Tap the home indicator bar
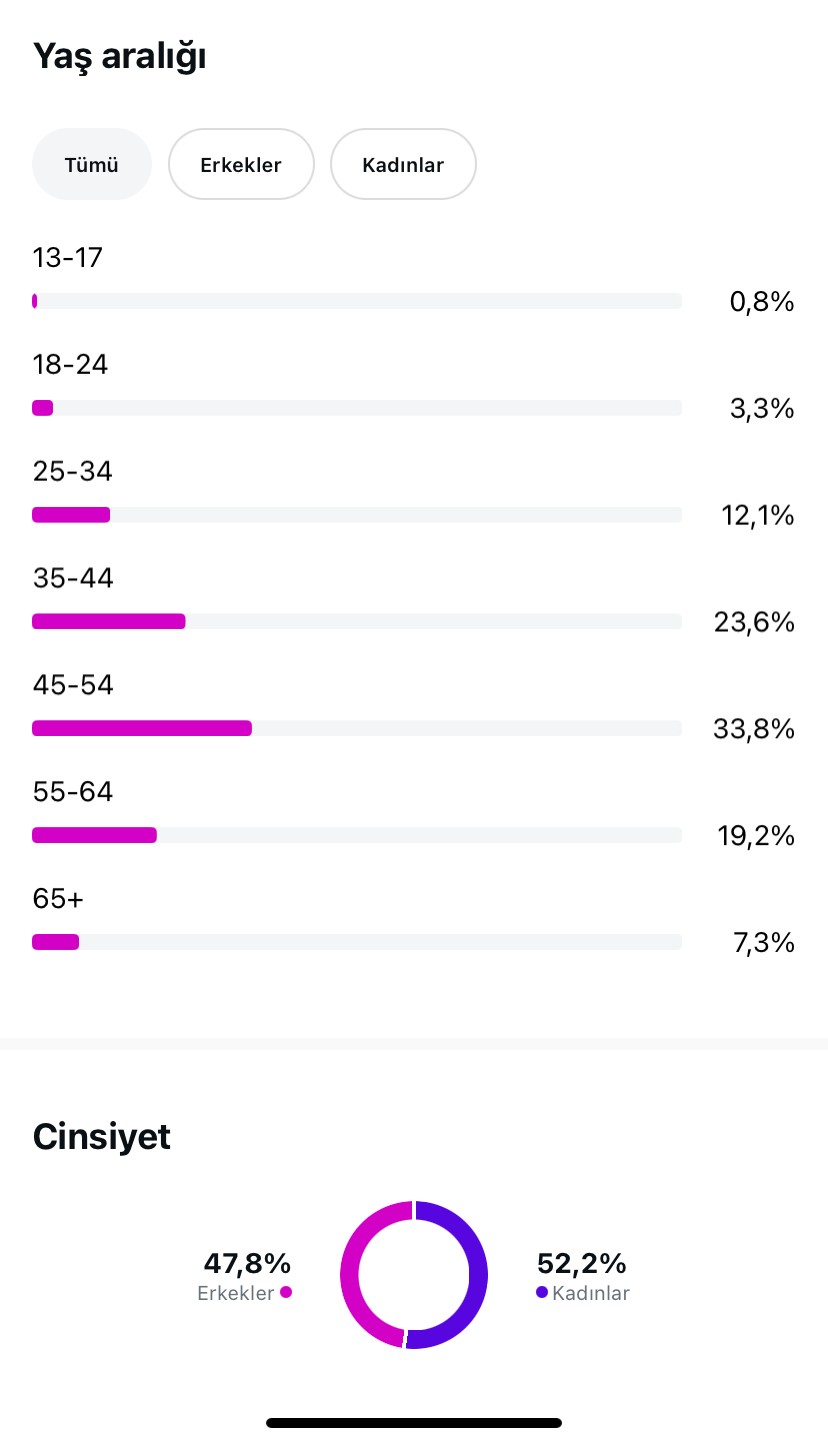Image resolution: width=828 pixels, height=1444 pixels. click(414, 1423)
